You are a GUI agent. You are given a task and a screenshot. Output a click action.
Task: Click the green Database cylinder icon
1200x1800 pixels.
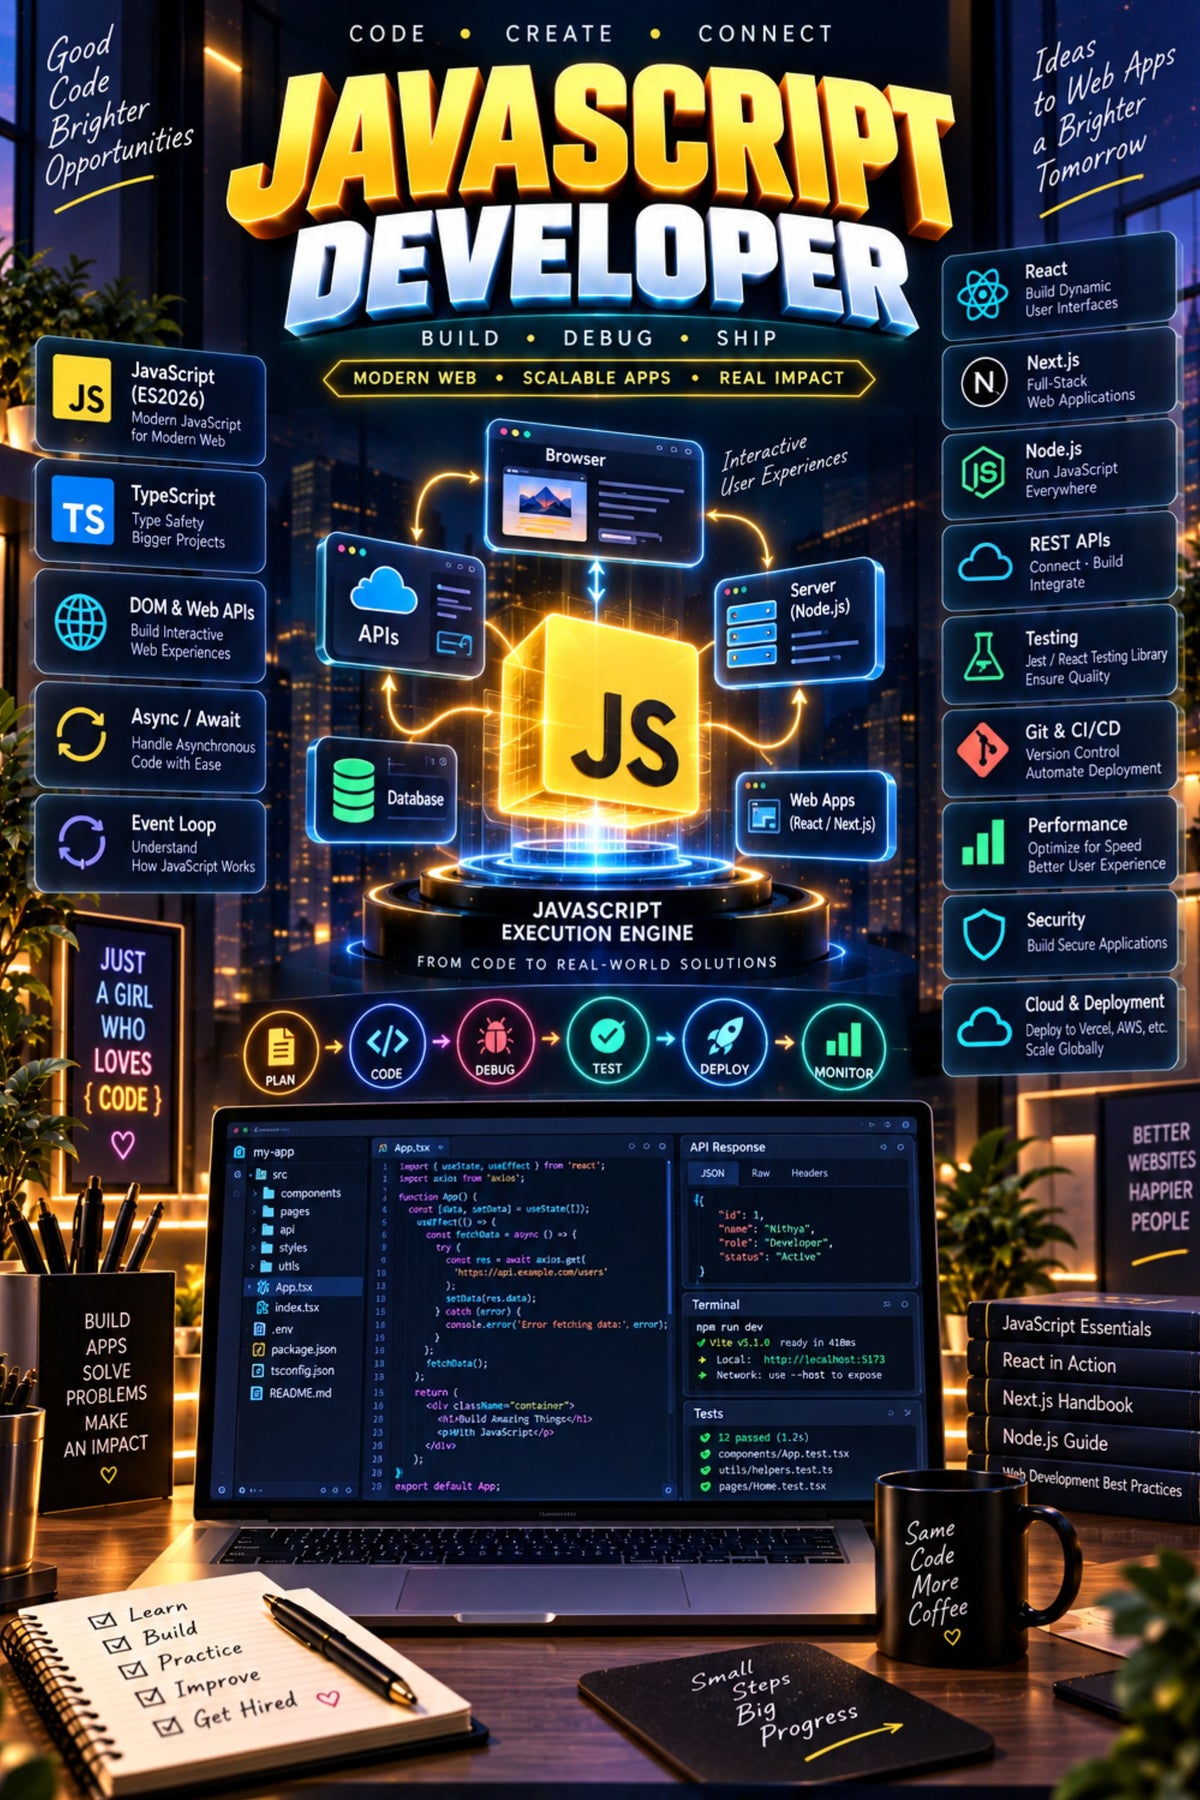[353, 790]
